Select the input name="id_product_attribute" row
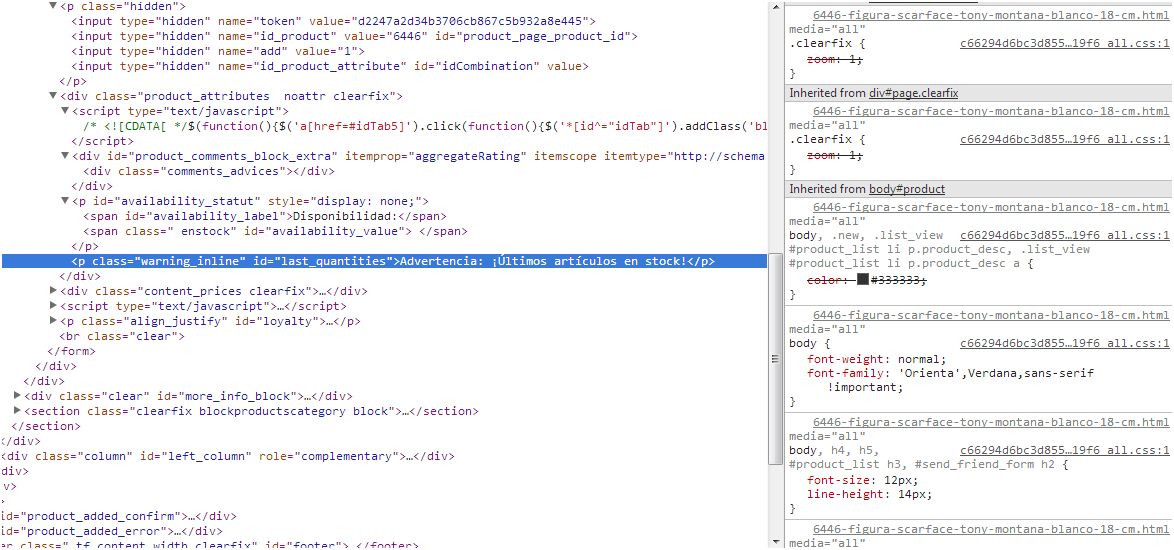Screen dimensions: 1174x550 (x=330, y=66)
